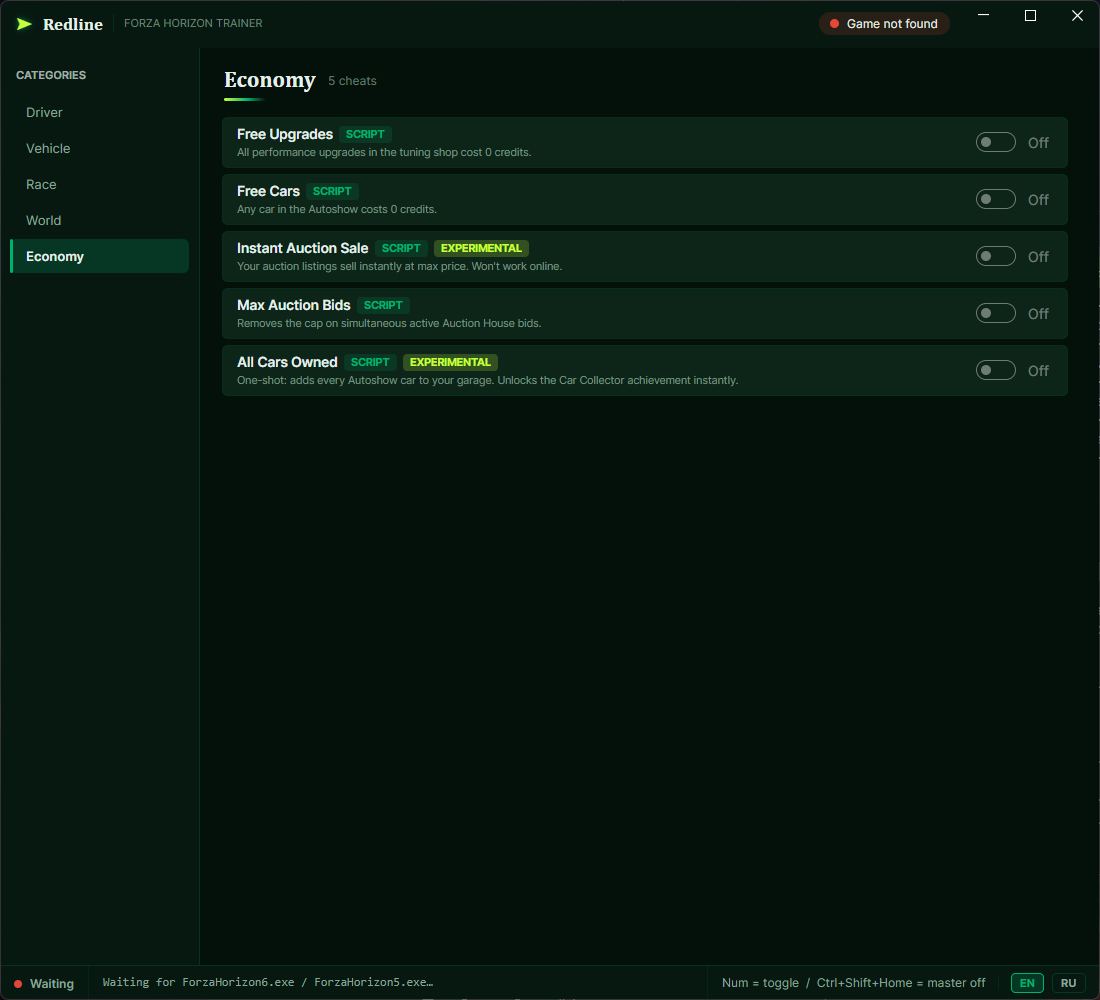
Task: Click the SCRIPT tag on Instant Auction Sale
Action: (401, 248)
